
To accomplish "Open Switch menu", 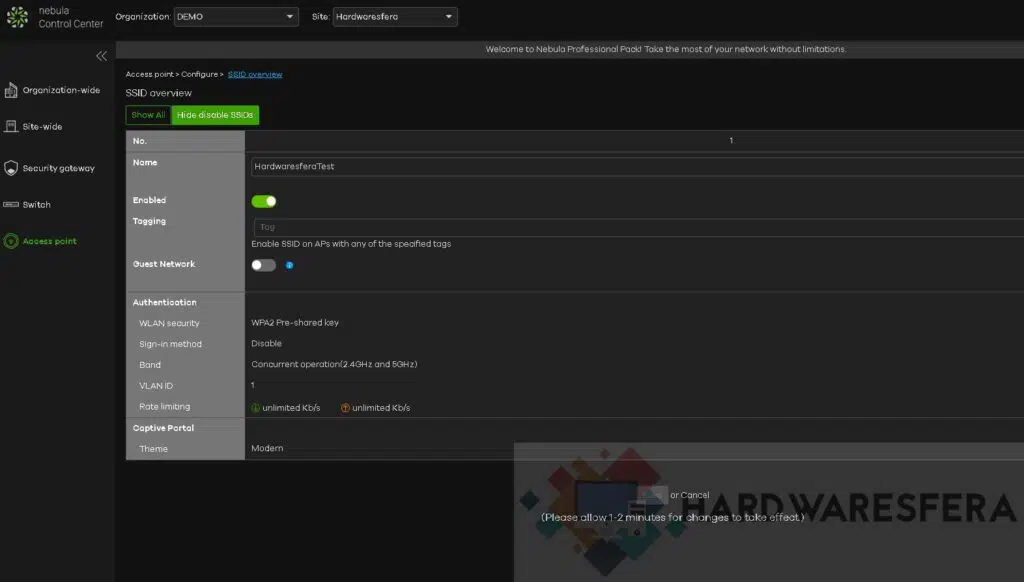I will 37,204.
